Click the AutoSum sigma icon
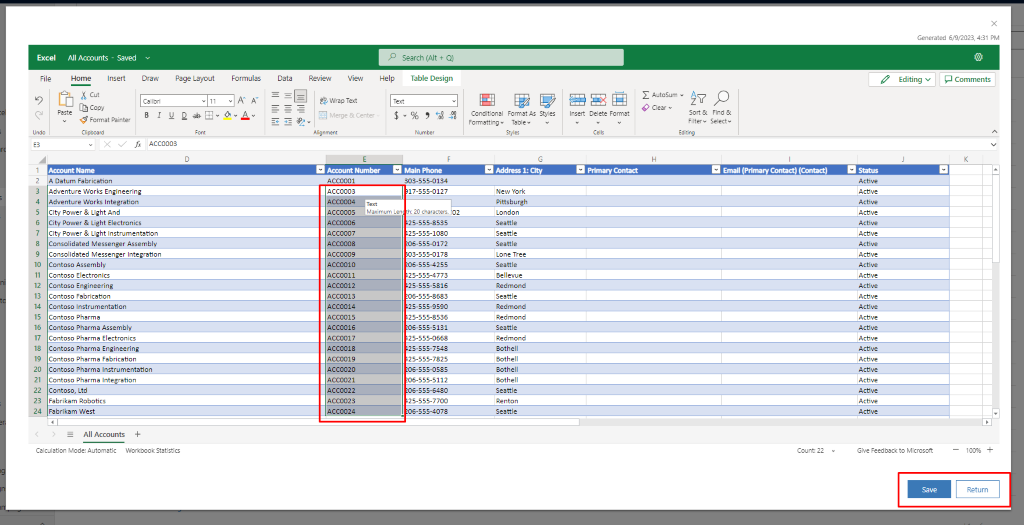1024x525 pixels. [646, 95]
